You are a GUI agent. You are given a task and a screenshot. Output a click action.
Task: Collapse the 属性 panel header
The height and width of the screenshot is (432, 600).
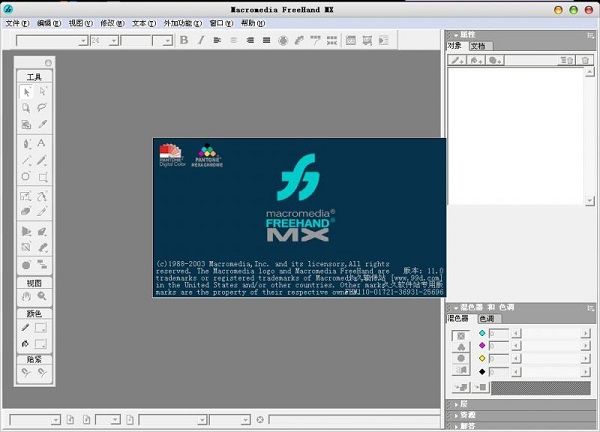[456, 35]
